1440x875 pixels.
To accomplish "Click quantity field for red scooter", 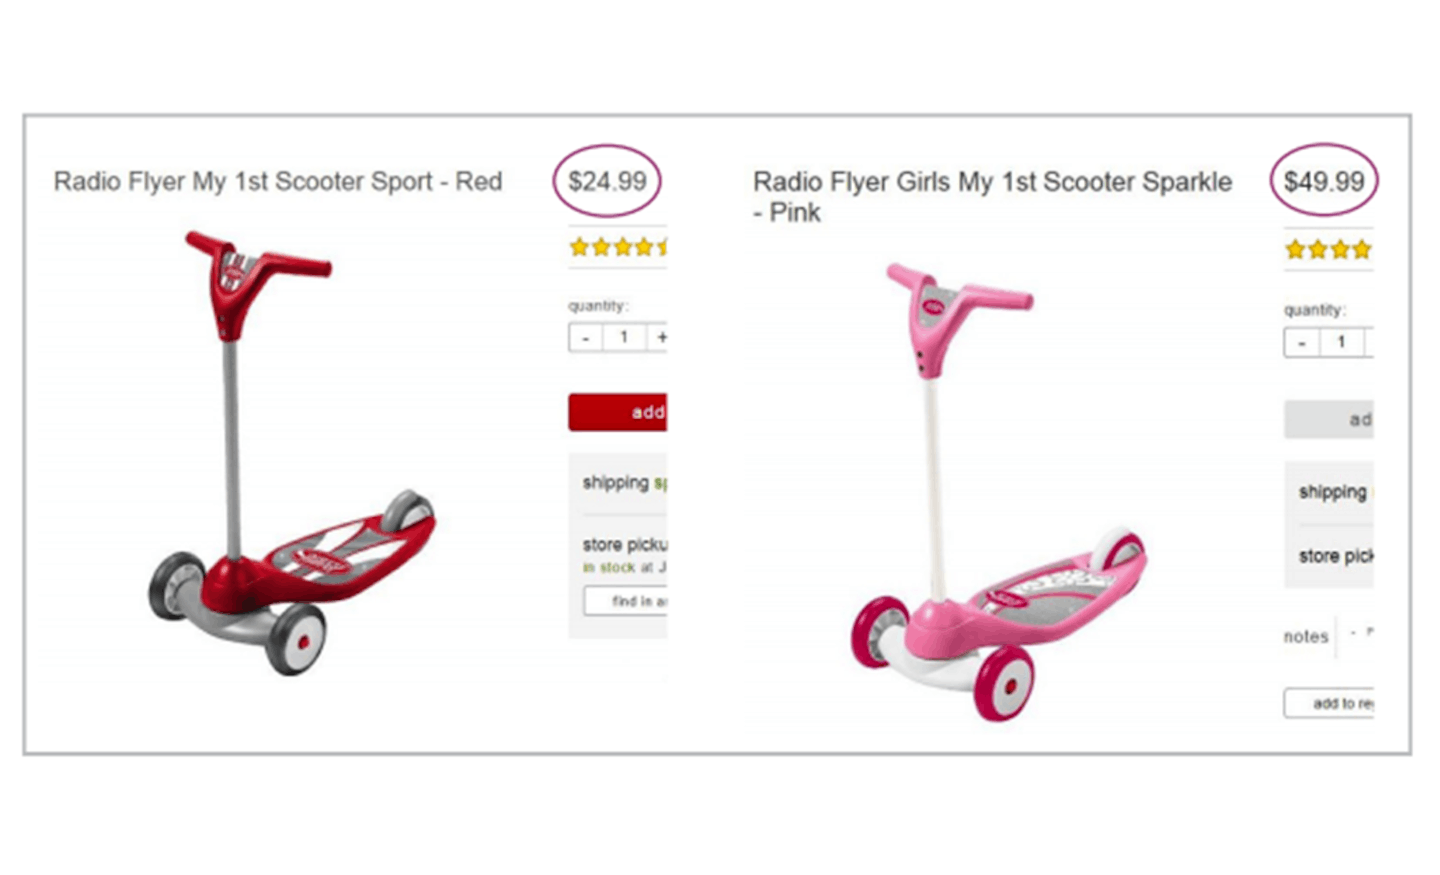I will [625, 337].
